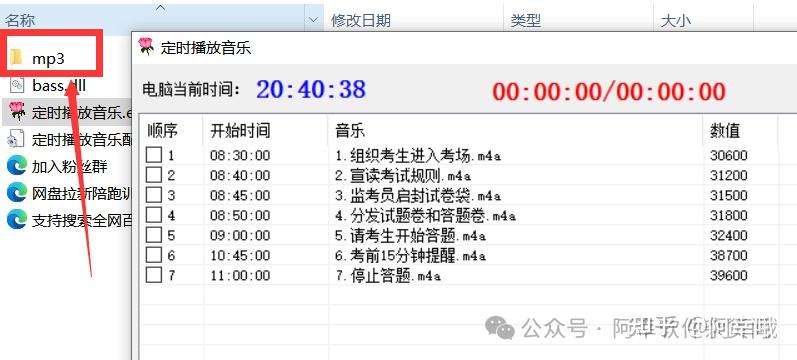The height and width of the screenshot is (360, 797).
Task: Click the red playback timer 00:00:00/00:00:00
Action: [609, 92]
